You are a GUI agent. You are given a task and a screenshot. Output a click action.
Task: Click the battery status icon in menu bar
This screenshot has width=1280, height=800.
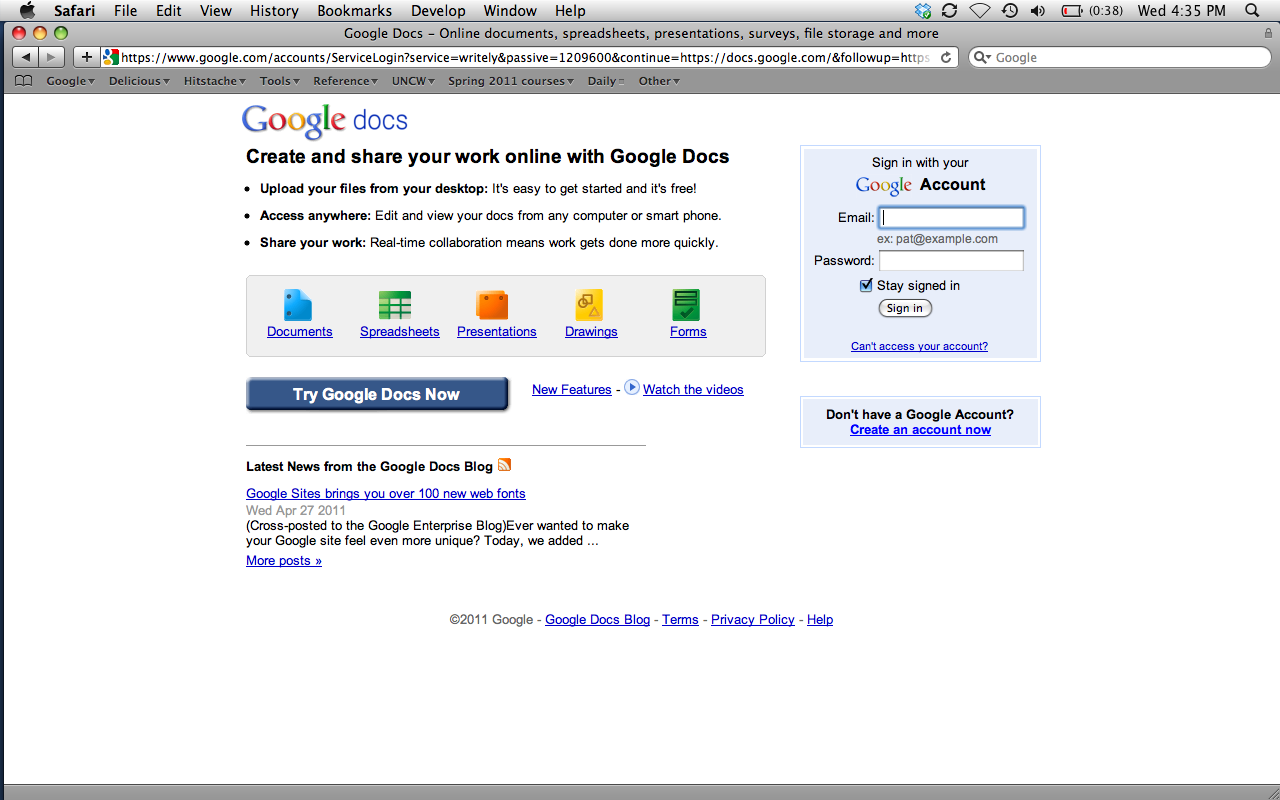tap(1072, 10)
